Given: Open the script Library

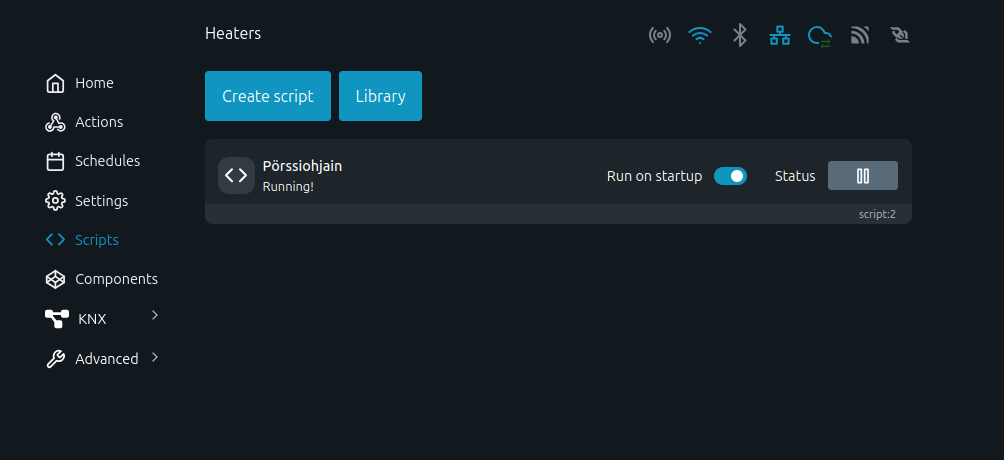Looking at the screenshot, I should click(x=380, y=96).
